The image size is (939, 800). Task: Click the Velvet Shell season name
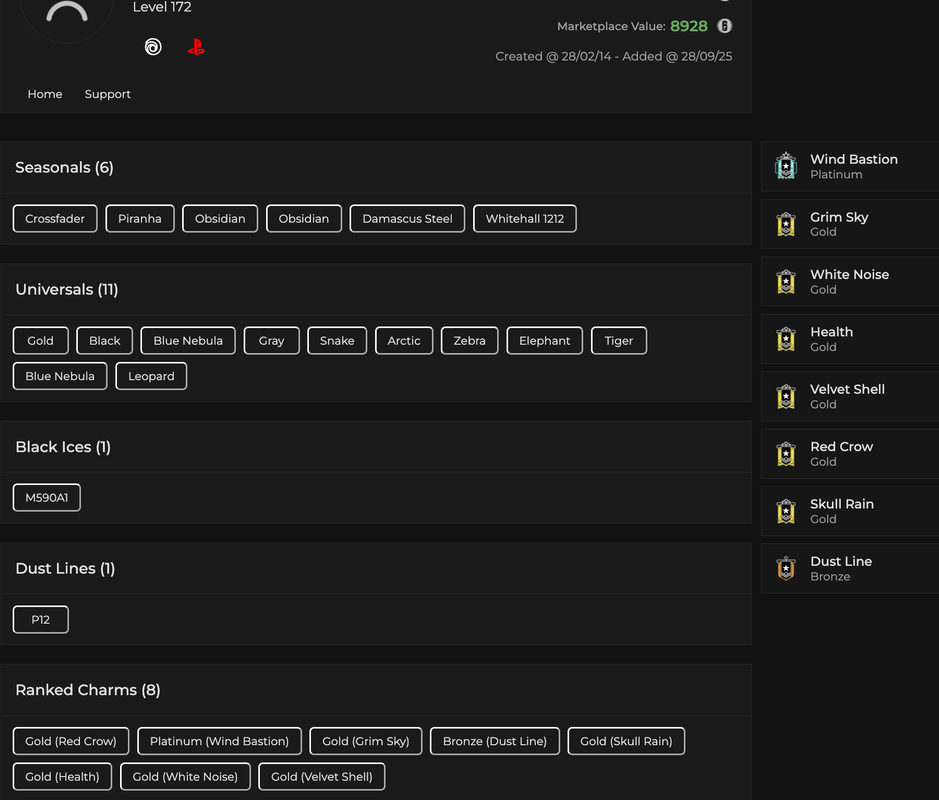click(847, 389)
